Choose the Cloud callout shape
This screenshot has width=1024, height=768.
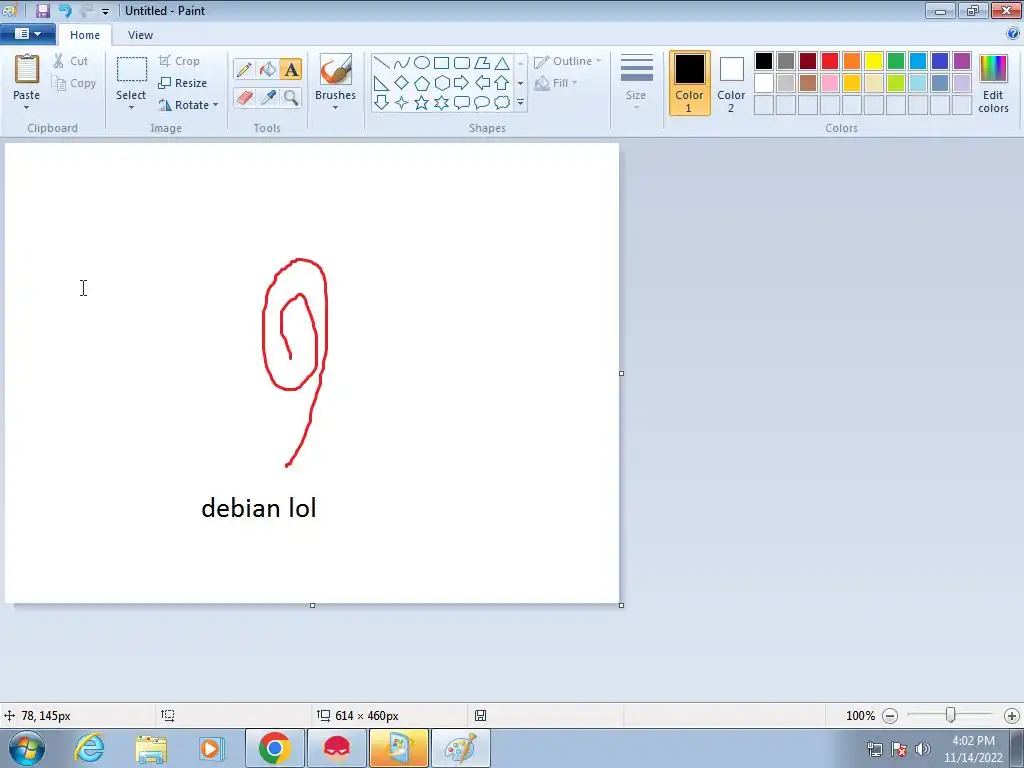pyautogui.click(x=502, y=103)
